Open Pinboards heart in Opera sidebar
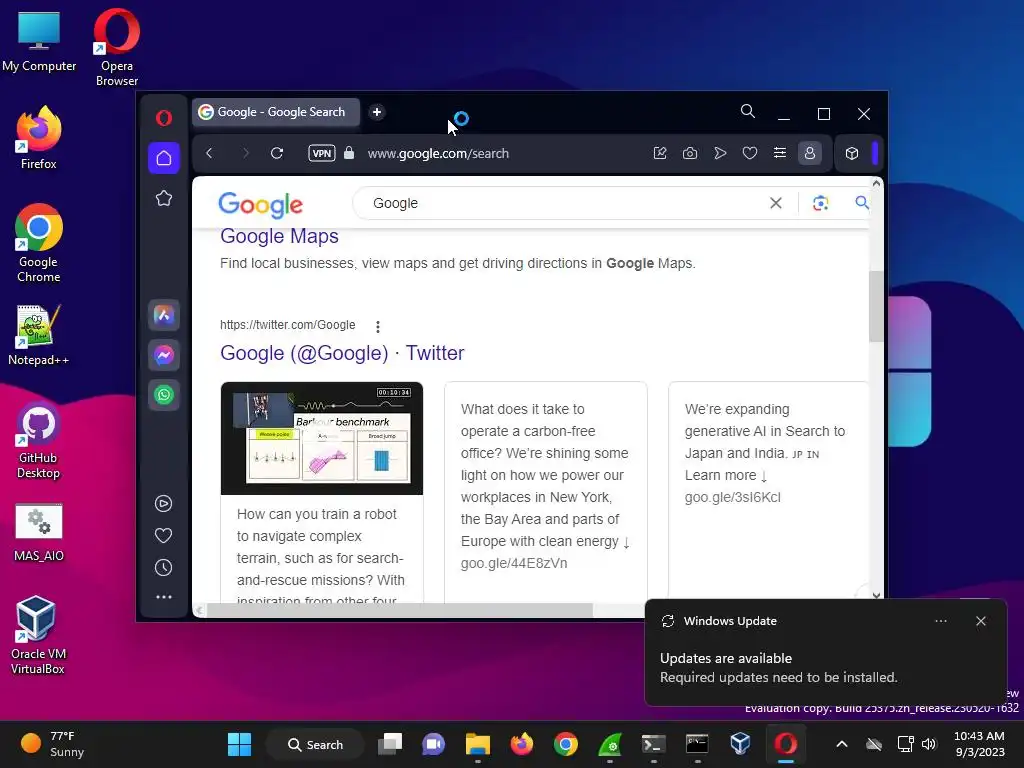This screenshot has width=1024, height=768. (x=163, y=536)
